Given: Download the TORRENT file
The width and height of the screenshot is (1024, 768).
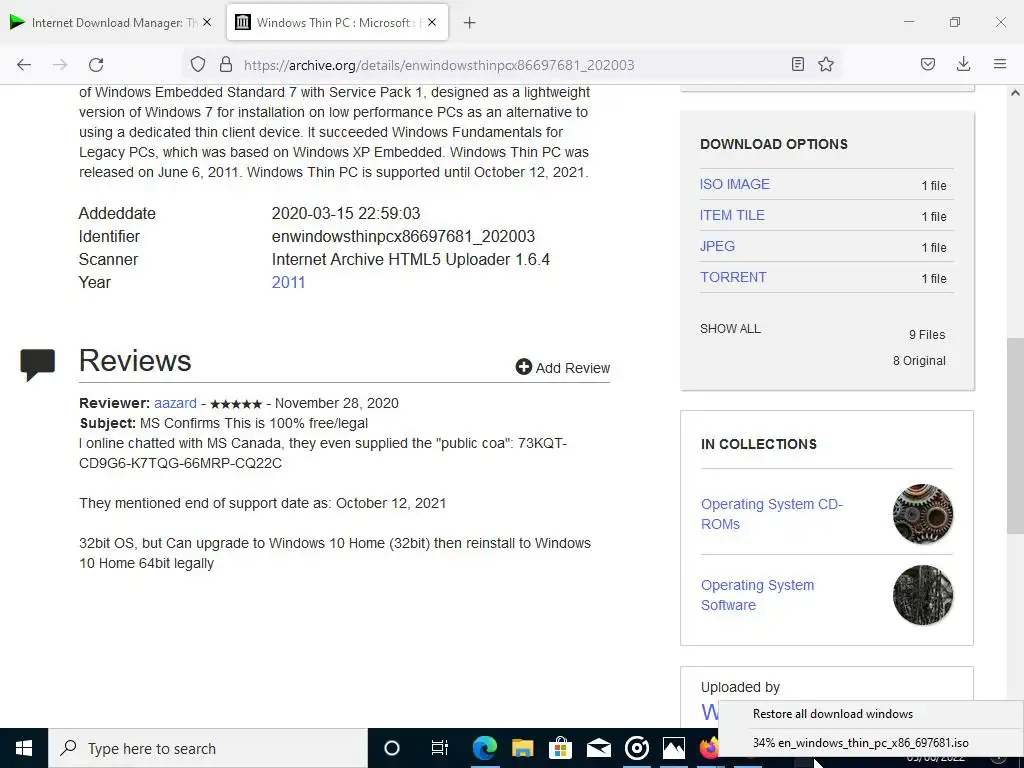Looking at the screenshot, I should 733,277.
